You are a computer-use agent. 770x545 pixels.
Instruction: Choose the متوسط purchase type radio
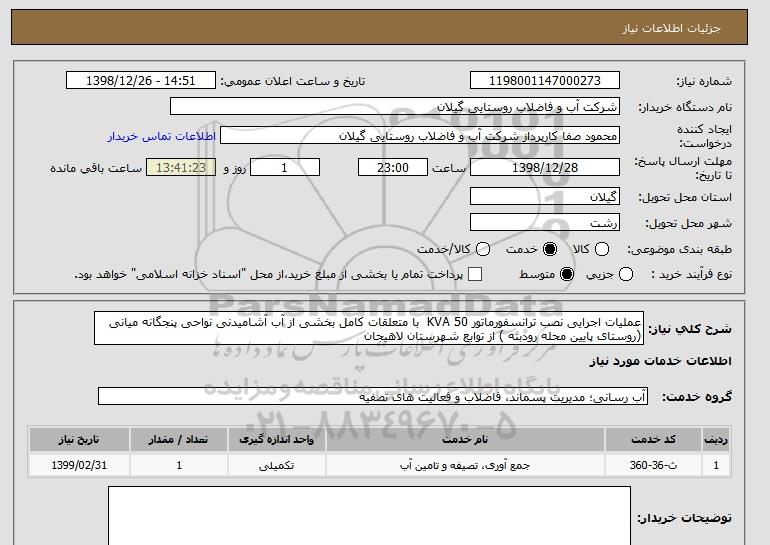[567, 274]
